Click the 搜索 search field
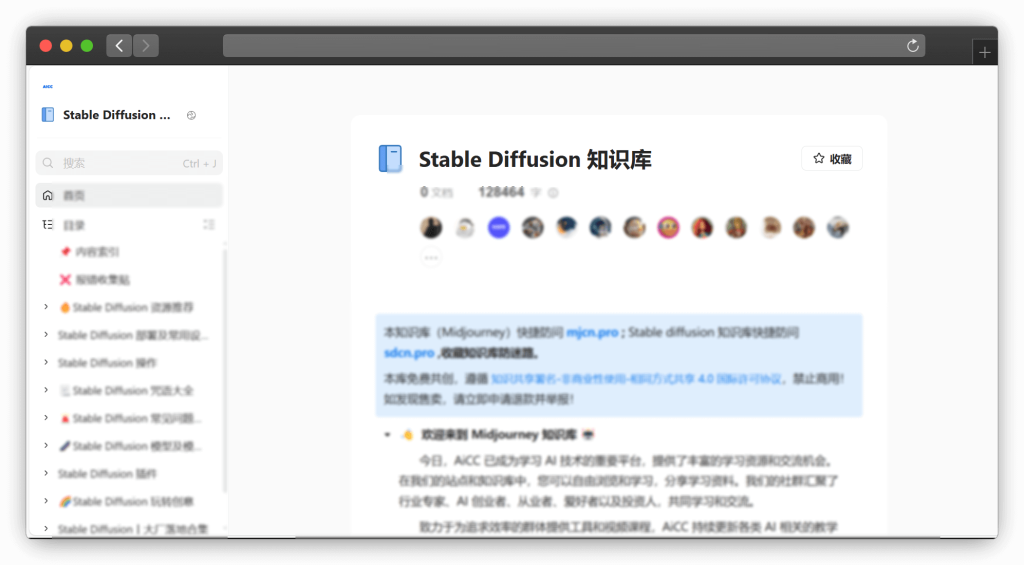The image size is (1024, 565). 129,163
